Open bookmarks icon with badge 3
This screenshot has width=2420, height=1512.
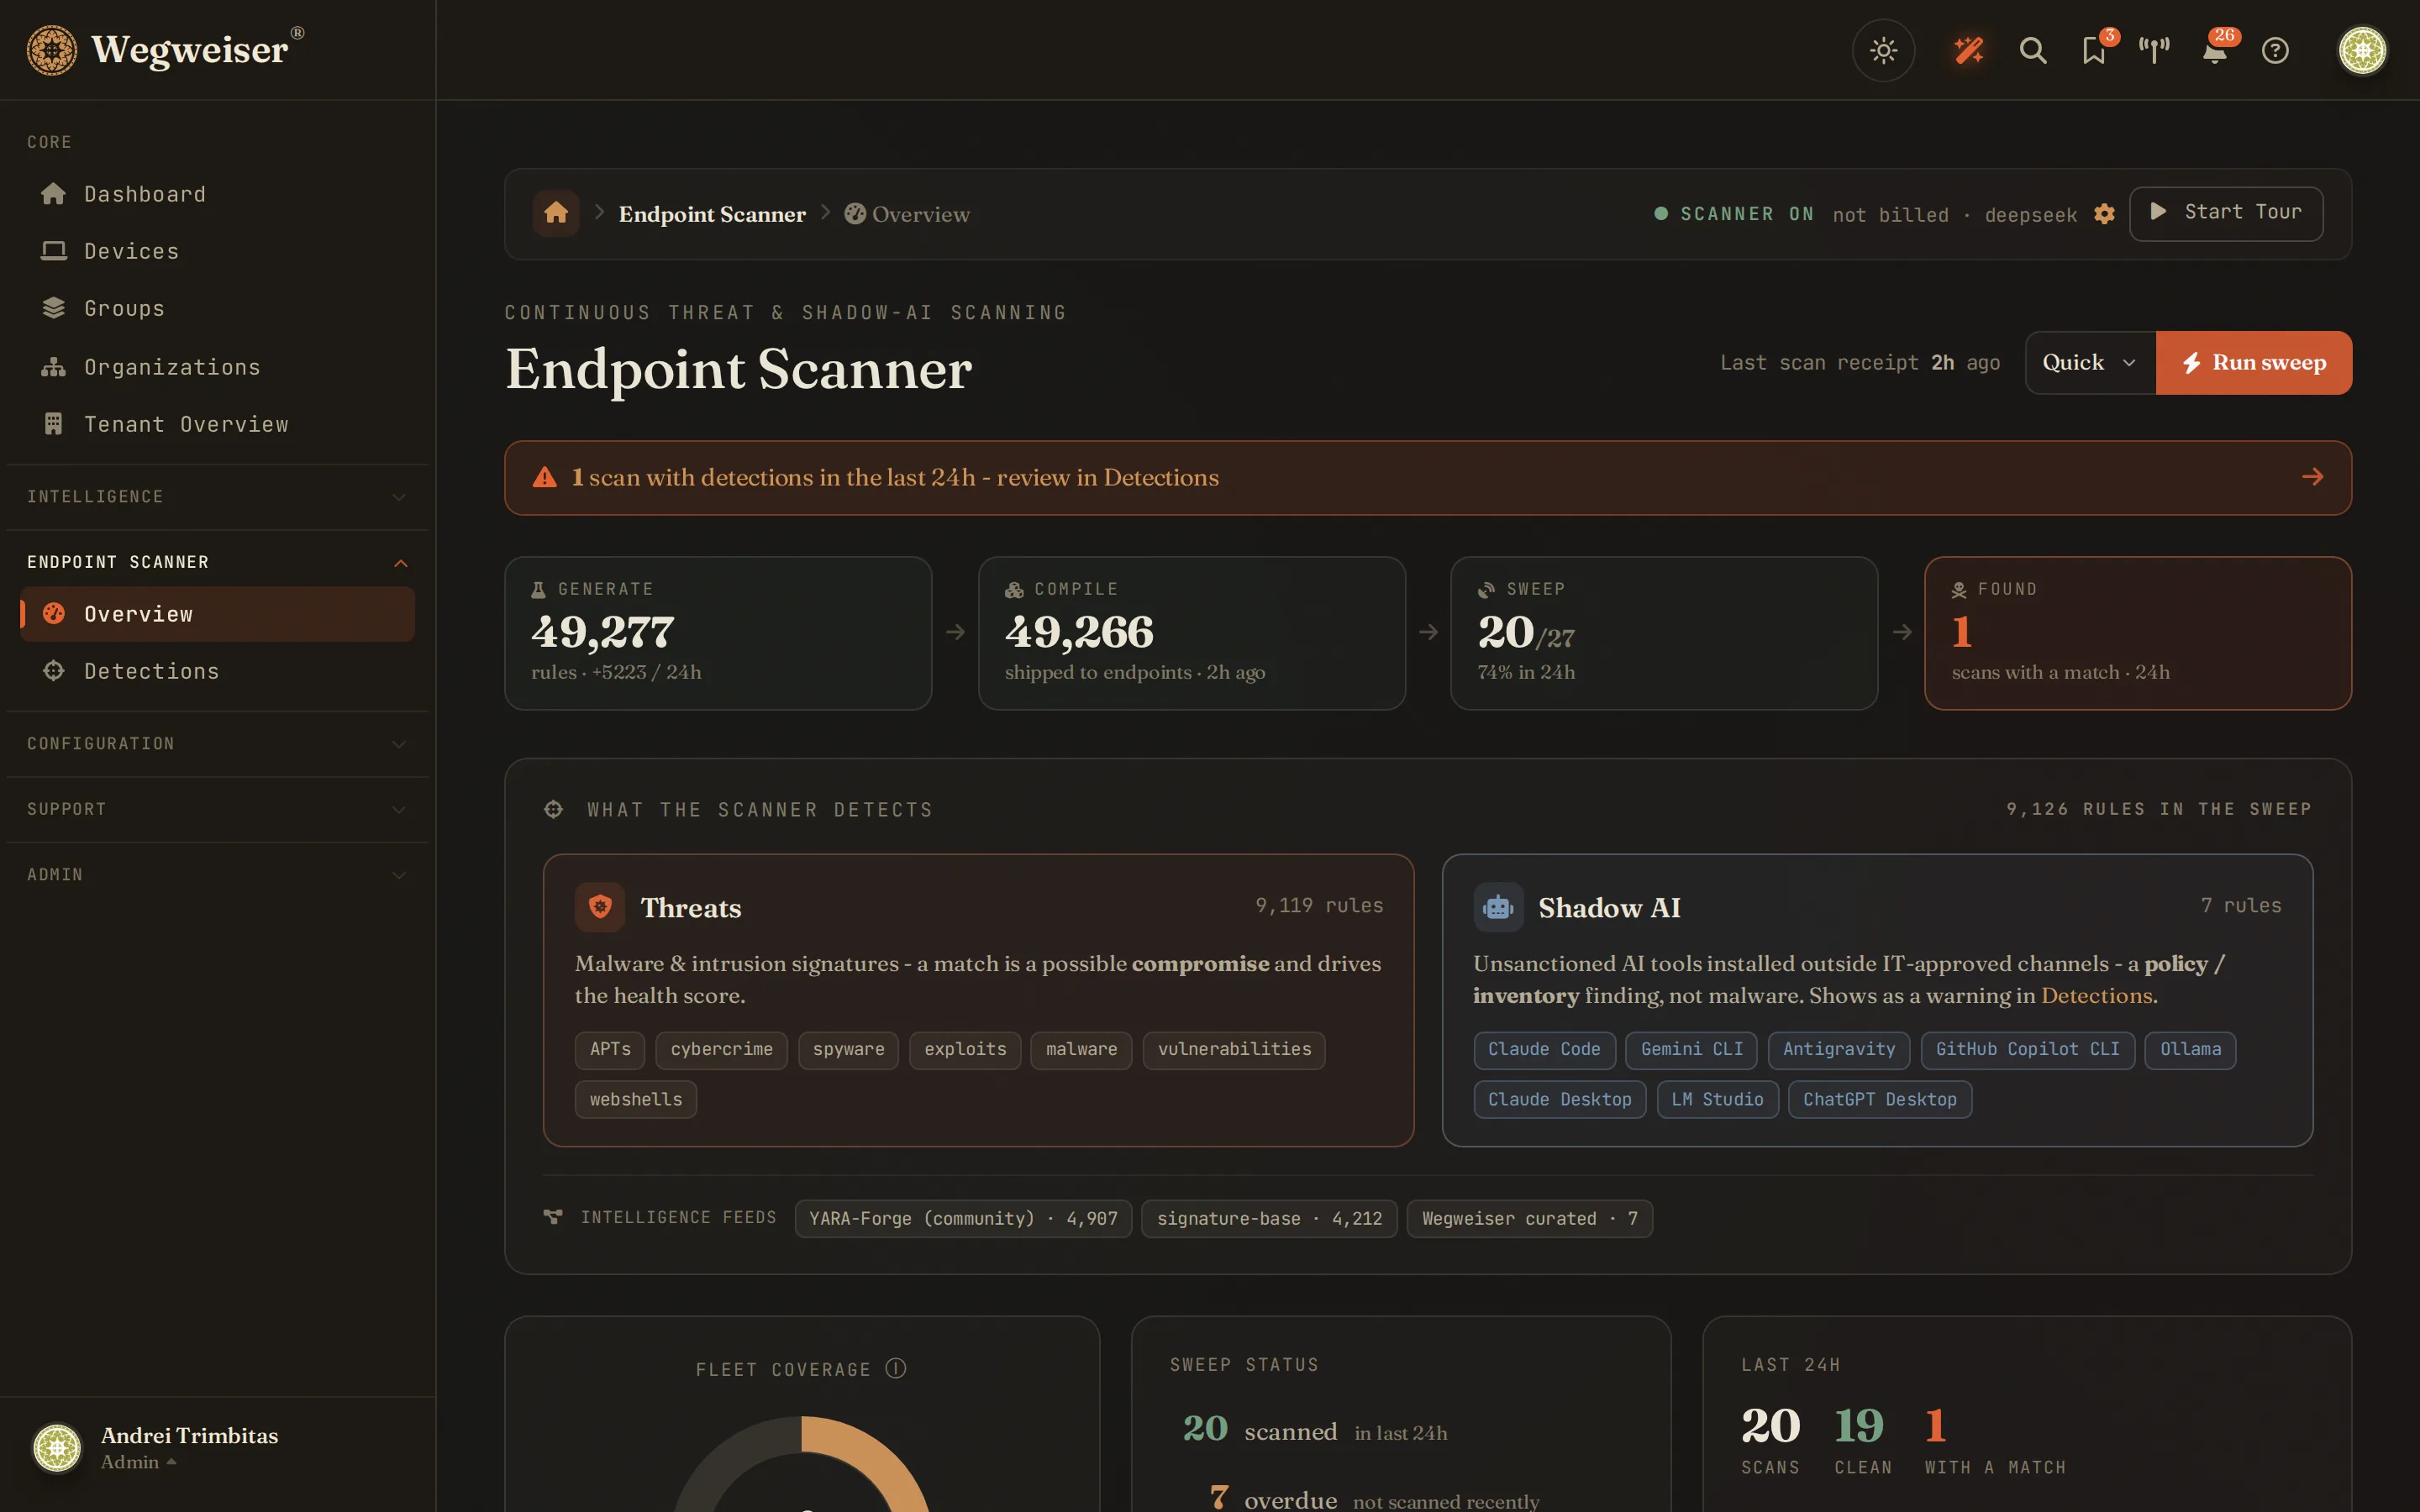tap(2094, 50)
